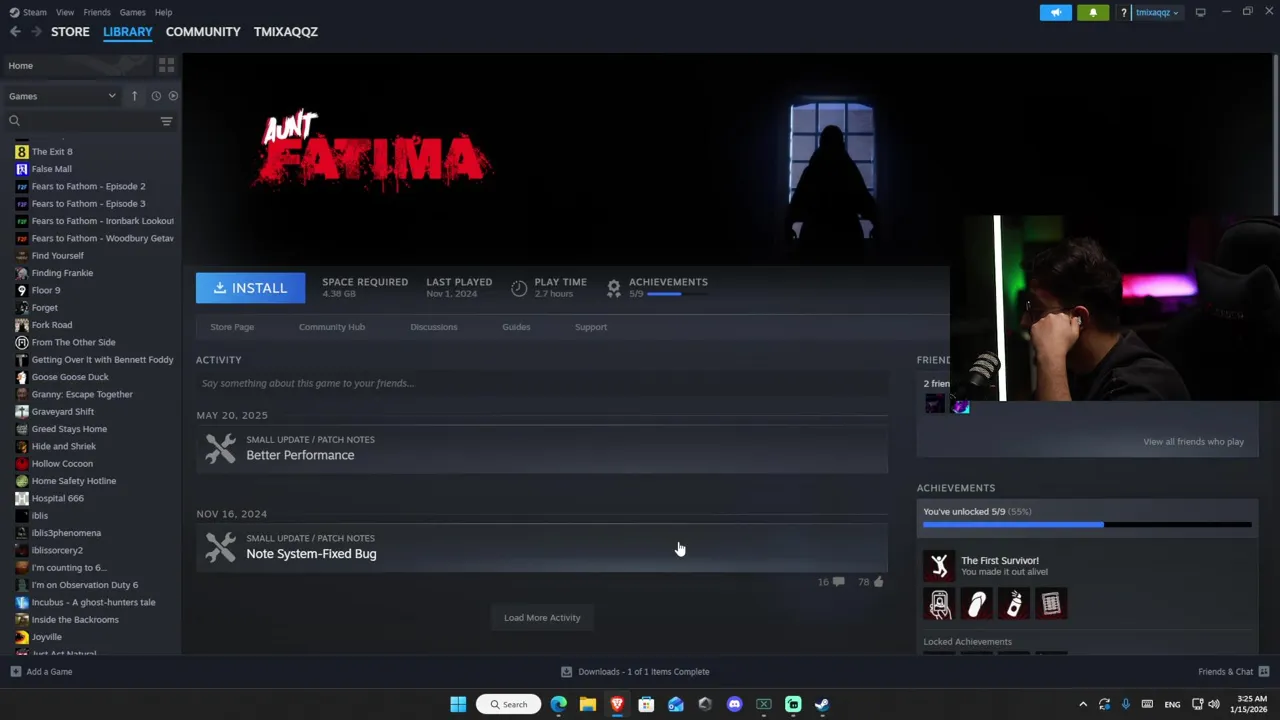1280x720 pixels.
Task: Open Discord from the taskbar
Action: tap(735, 704)
